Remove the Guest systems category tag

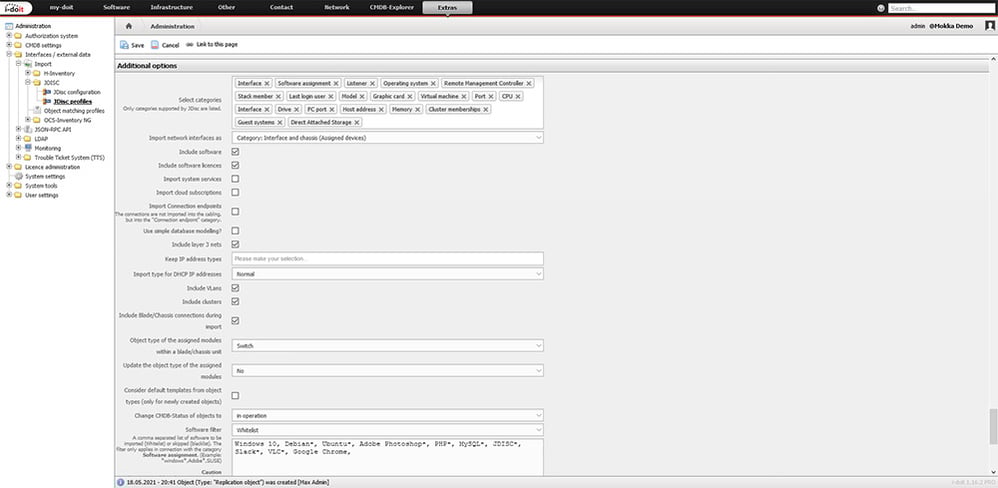(280, 122)
